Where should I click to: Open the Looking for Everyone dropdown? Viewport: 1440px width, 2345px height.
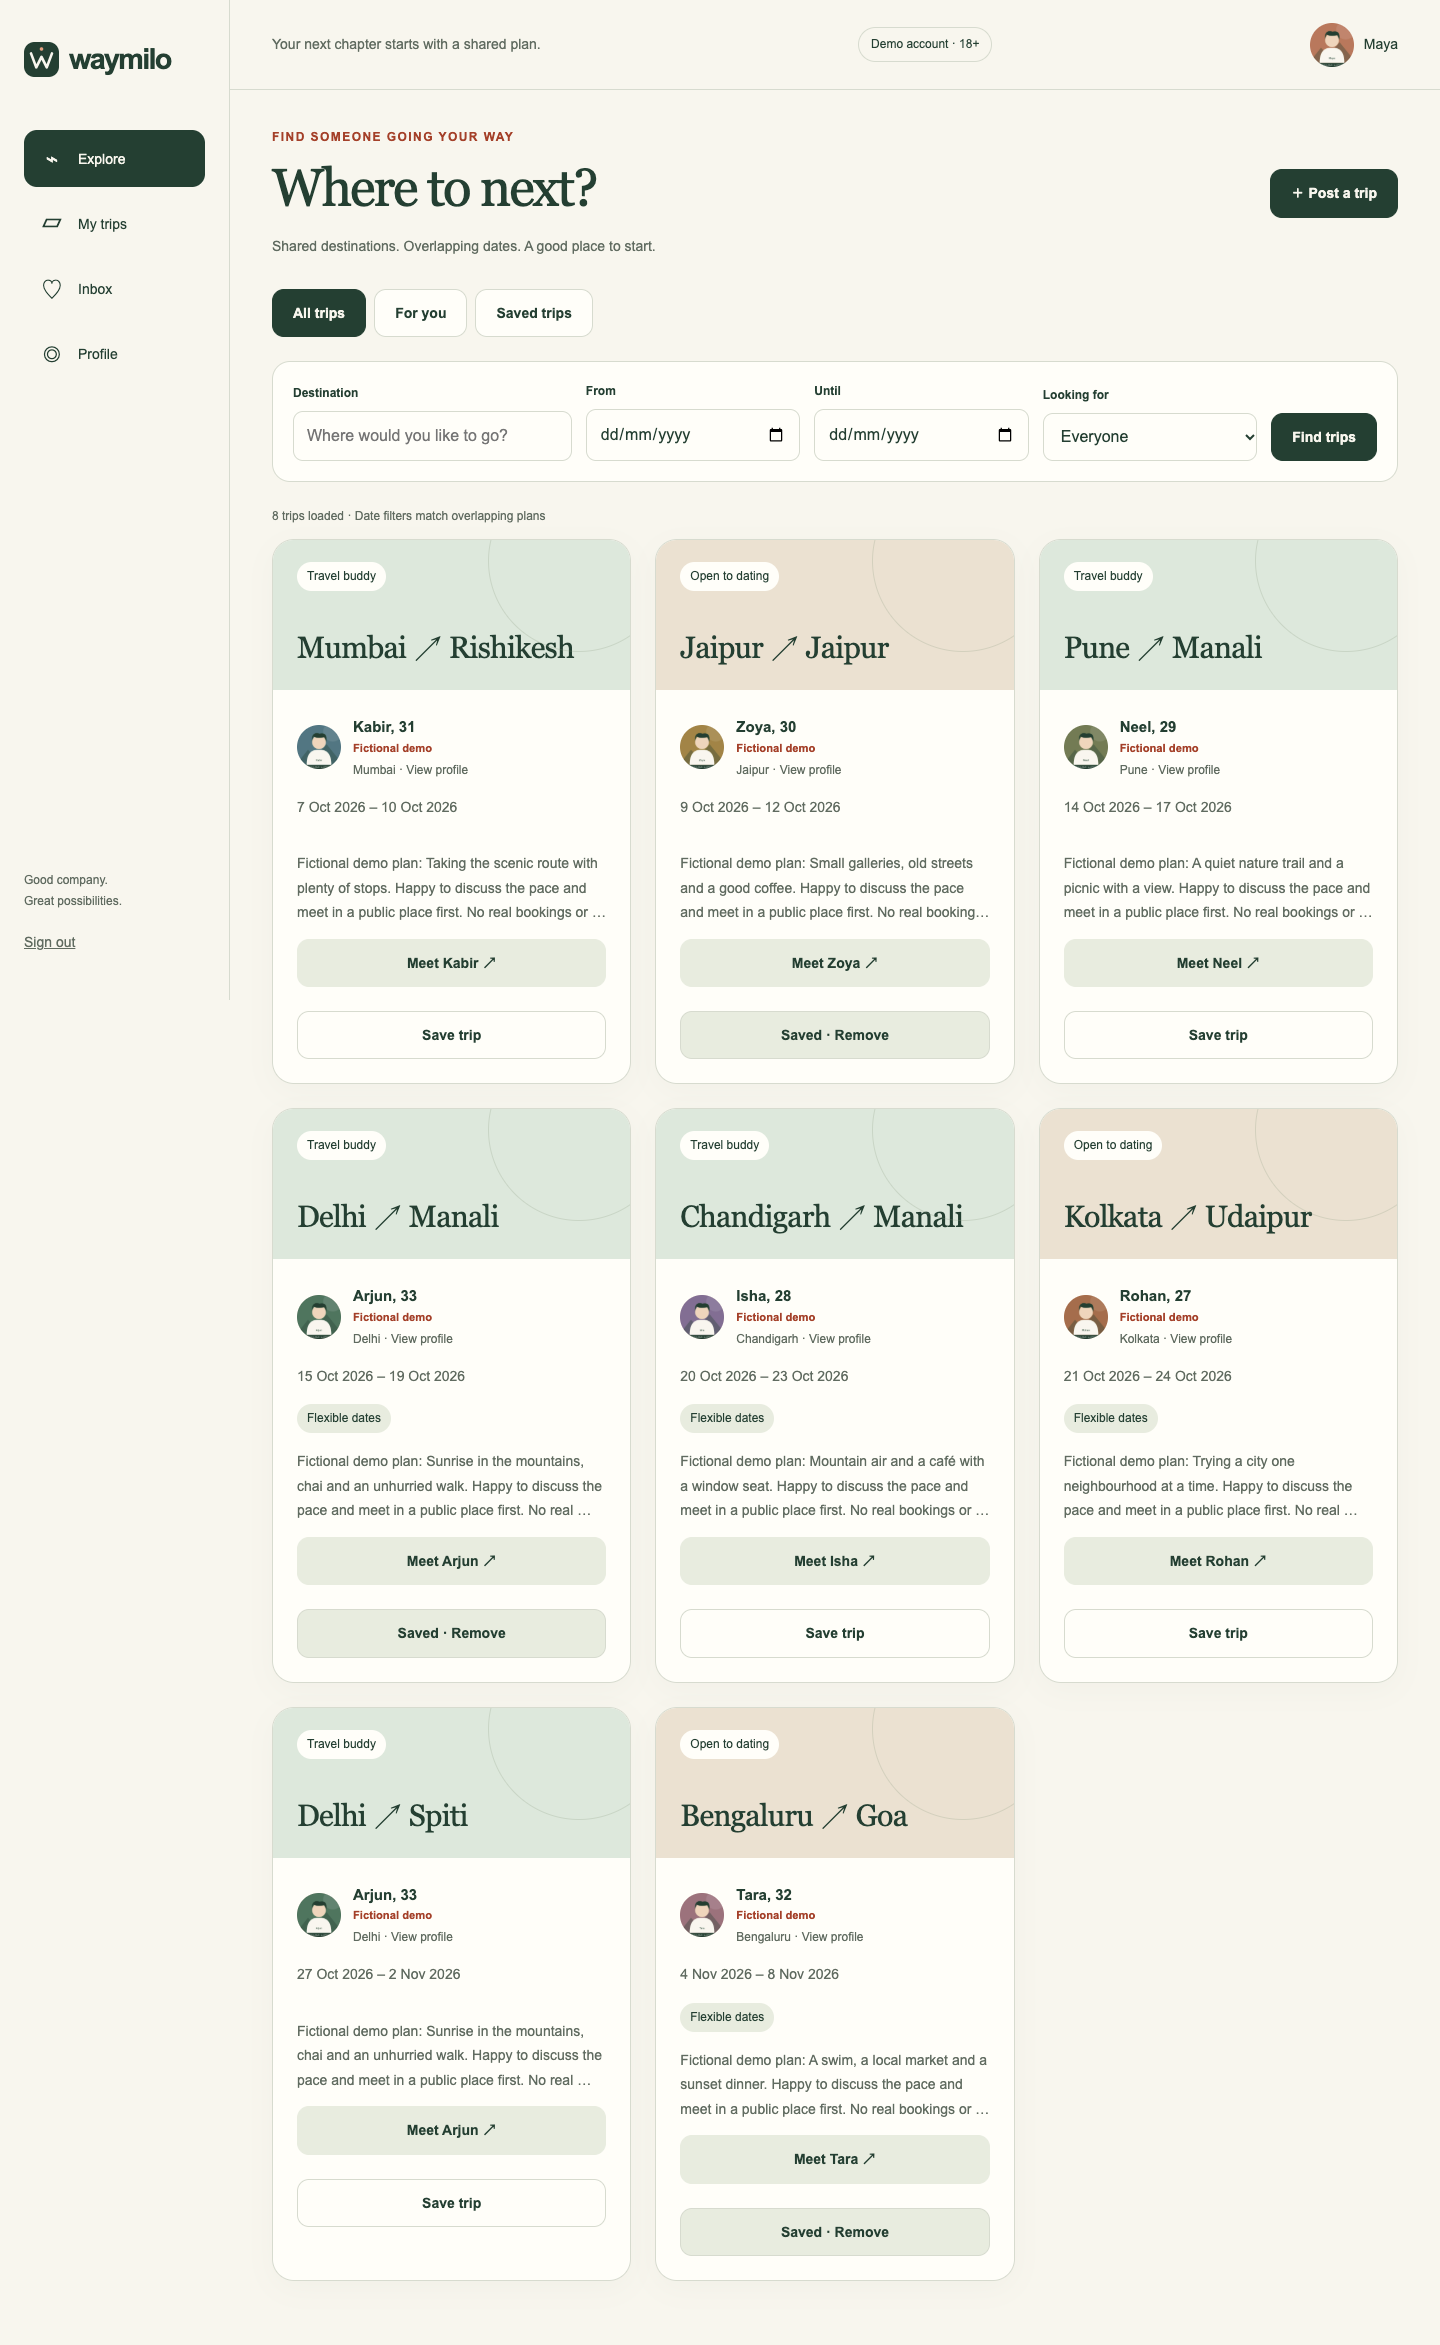pos(1149,437)
